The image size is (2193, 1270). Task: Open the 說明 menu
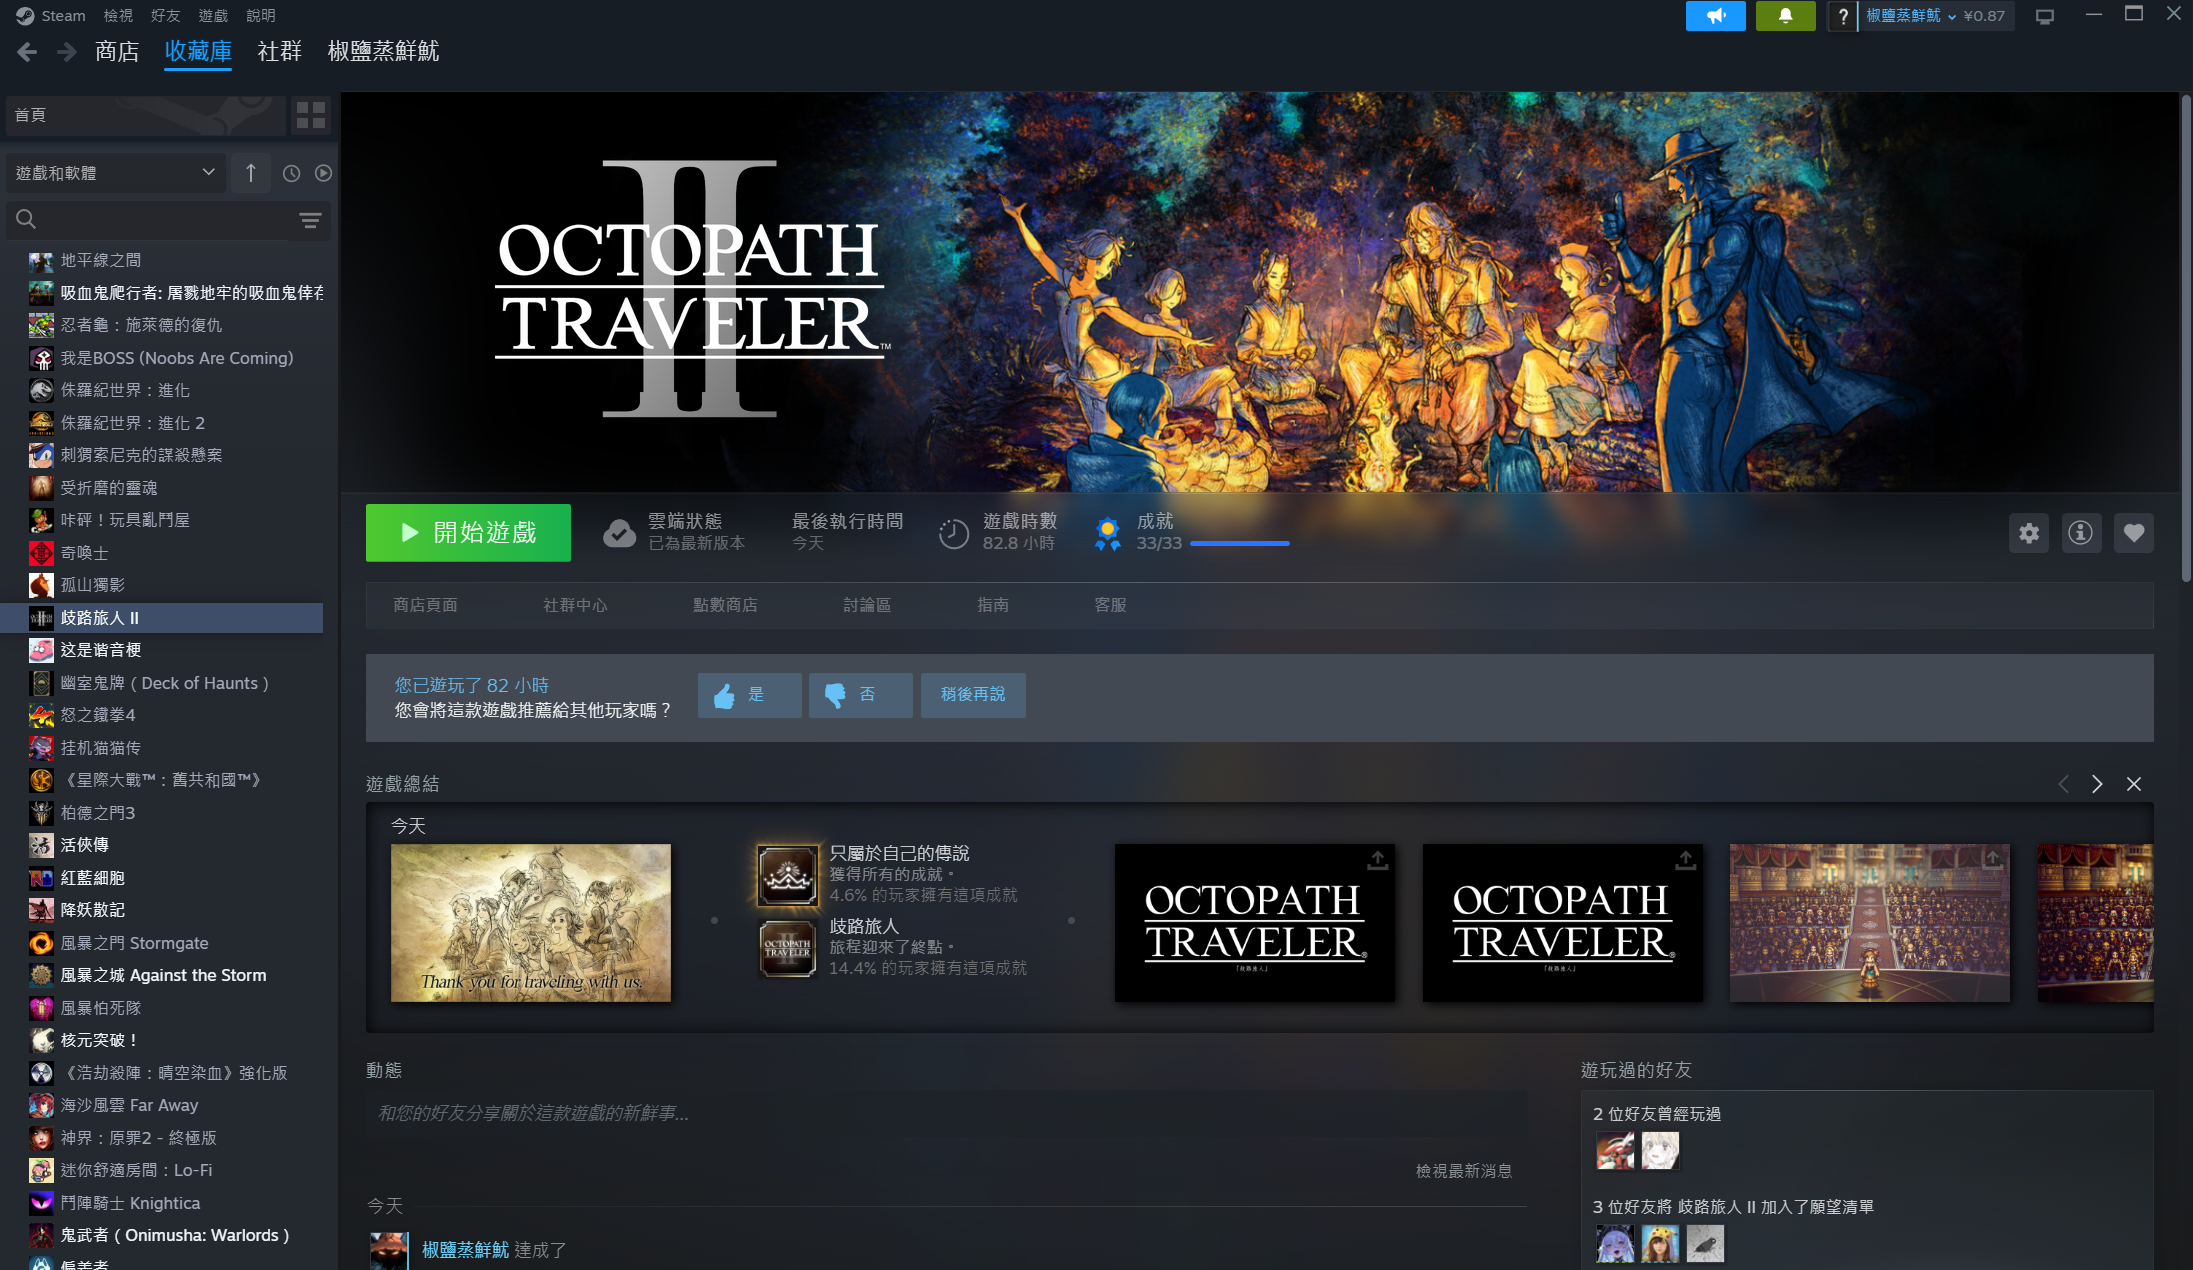point(261,16)
